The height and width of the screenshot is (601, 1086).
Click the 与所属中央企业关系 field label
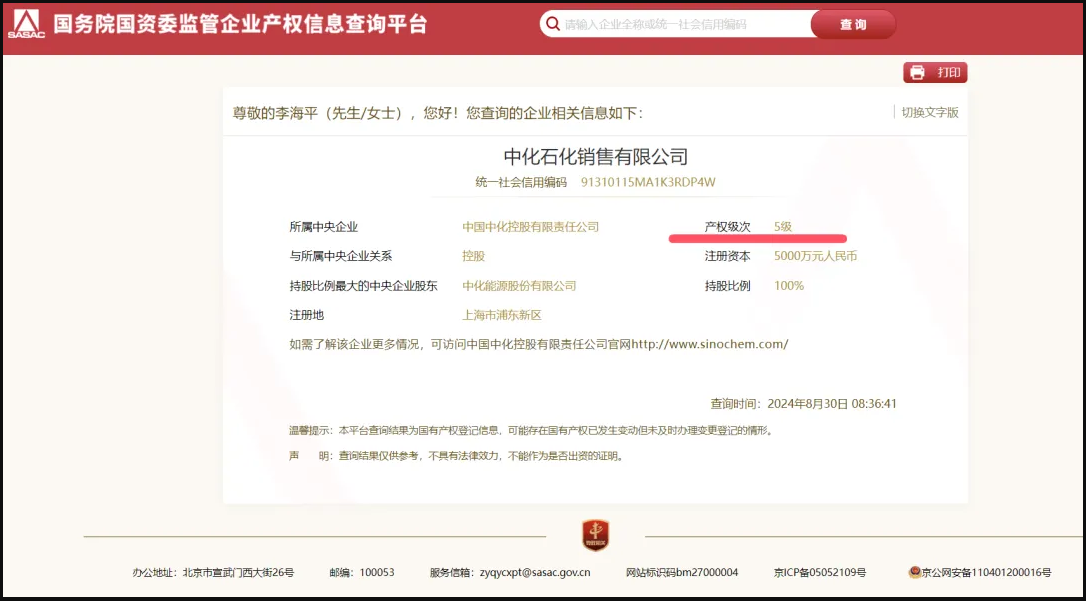click(x=341, y=256)
